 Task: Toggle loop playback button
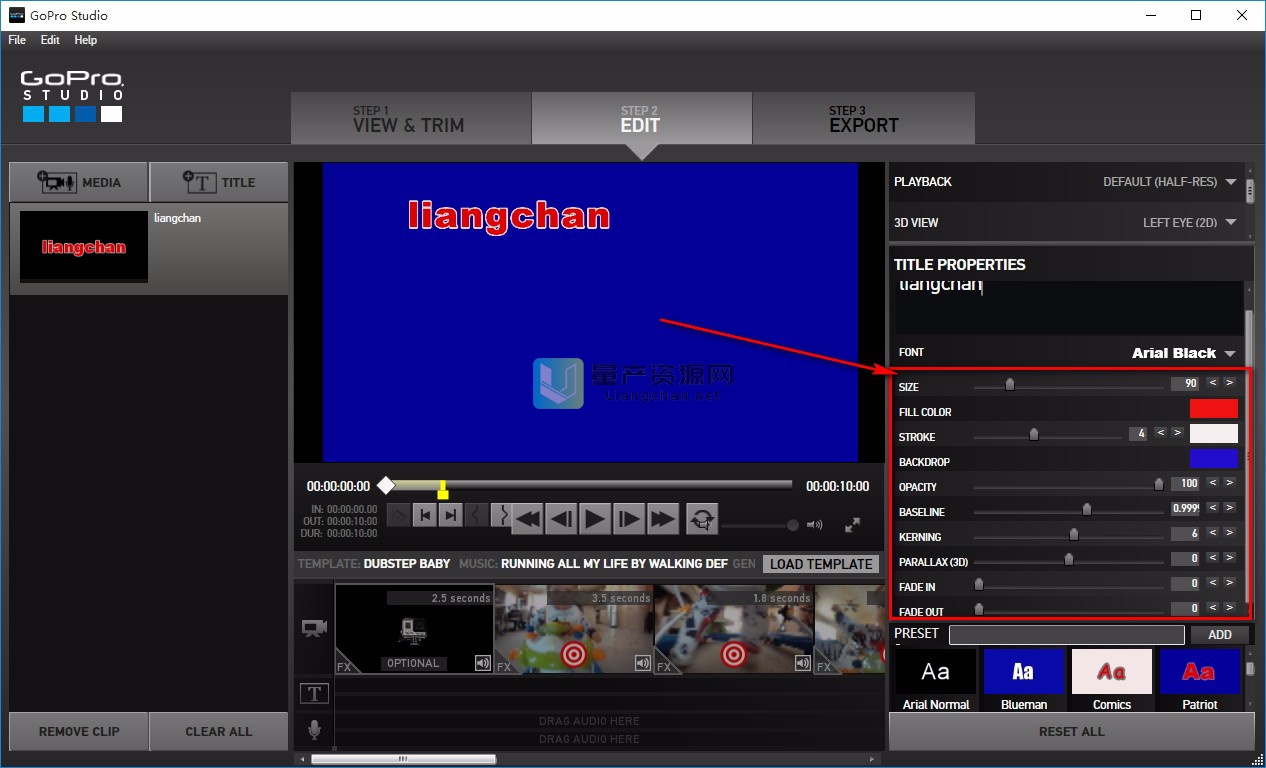(703, 518)
